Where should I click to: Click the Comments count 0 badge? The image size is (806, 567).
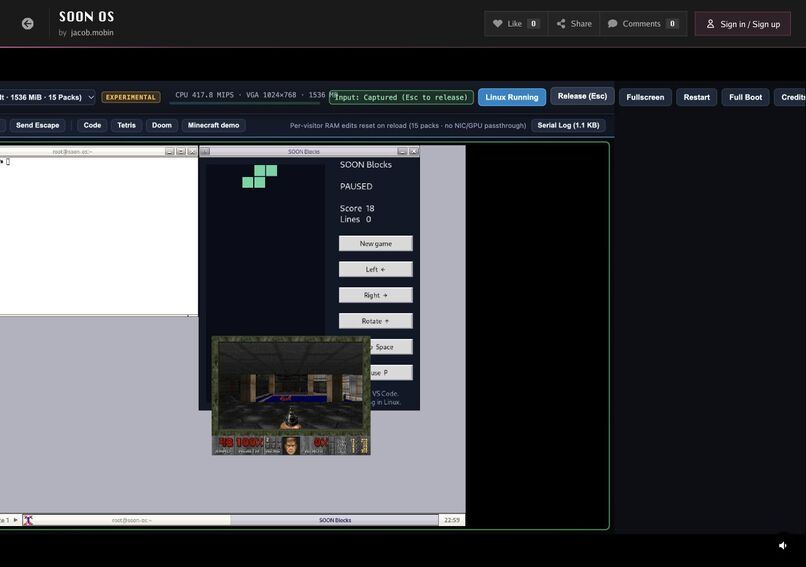coord(672,24)
